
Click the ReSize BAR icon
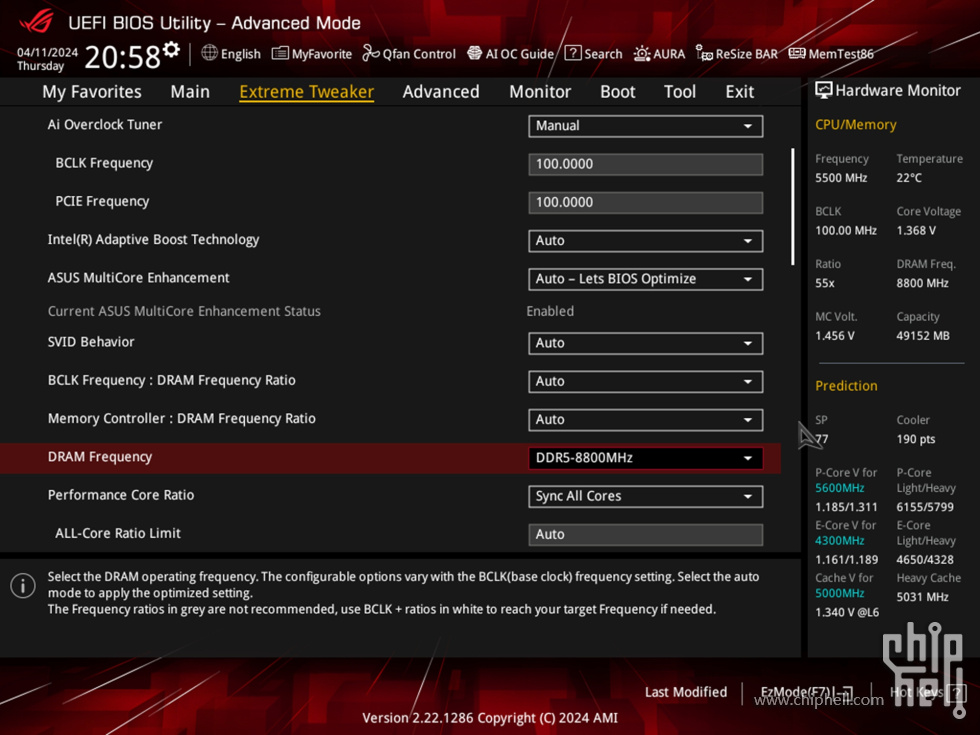[704, 54]
